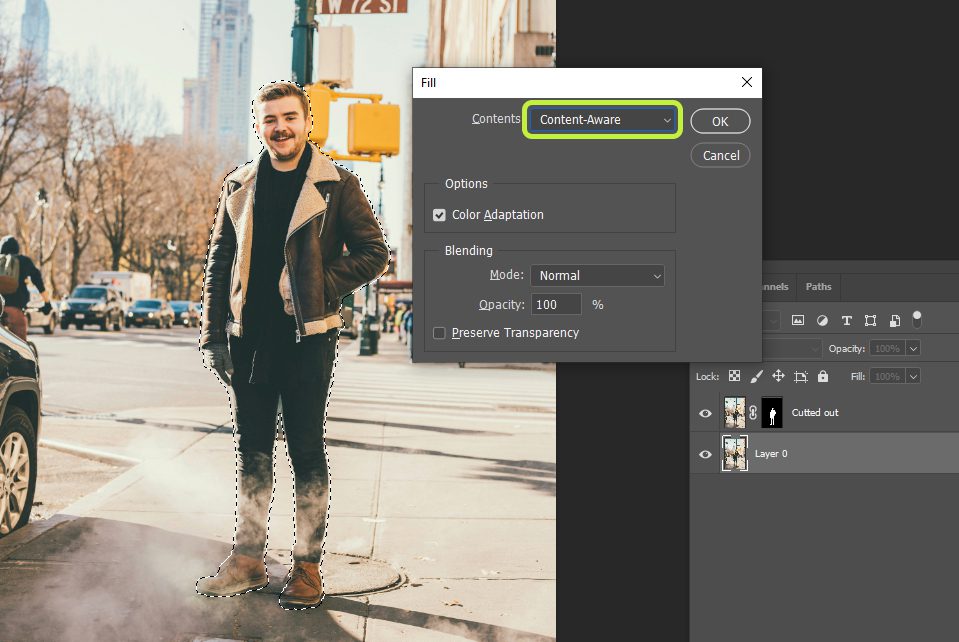Open the layer Opacity dropdown arrow
959x642 pixels.
pyautogui.click(x=913, y=349)
